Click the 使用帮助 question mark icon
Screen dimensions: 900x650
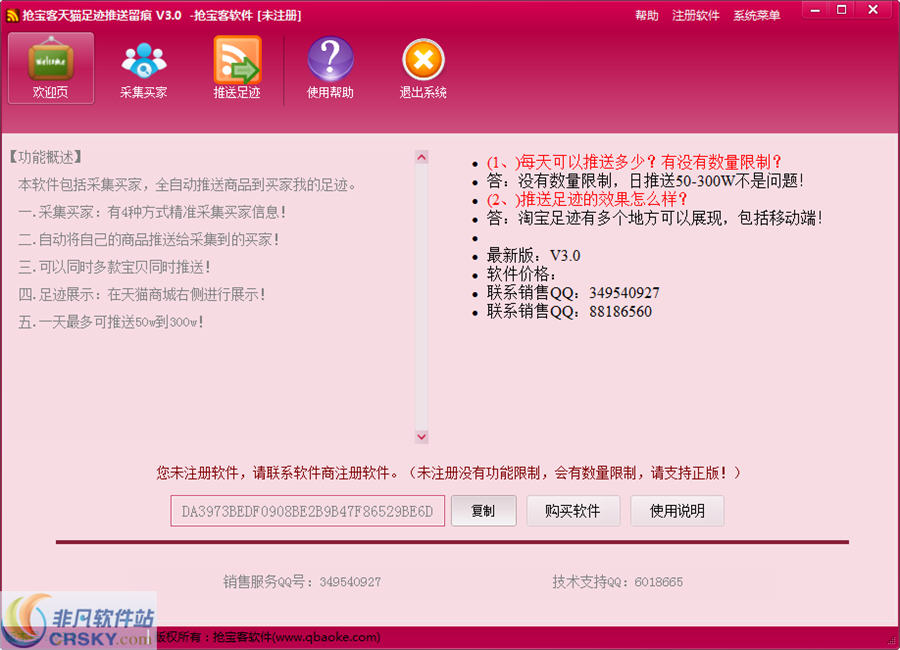(330, 67)
